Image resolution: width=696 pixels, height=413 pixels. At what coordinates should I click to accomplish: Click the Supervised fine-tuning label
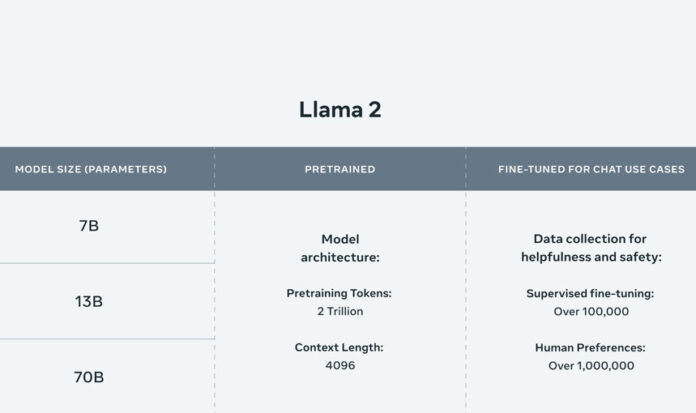(590, 294)
